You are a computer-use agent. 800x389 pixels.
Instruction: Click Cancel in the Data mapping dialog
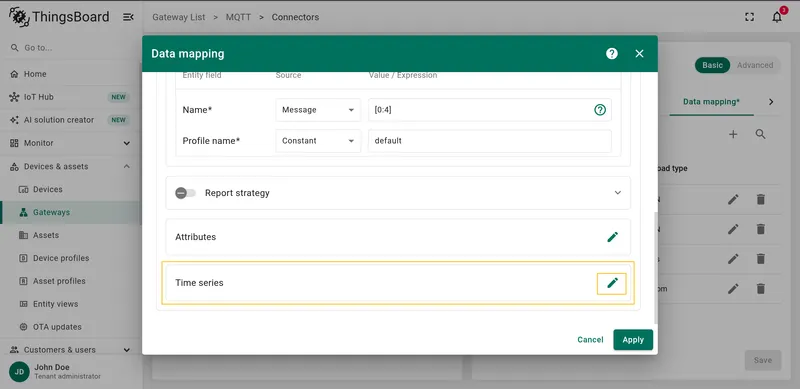point(590,339)
